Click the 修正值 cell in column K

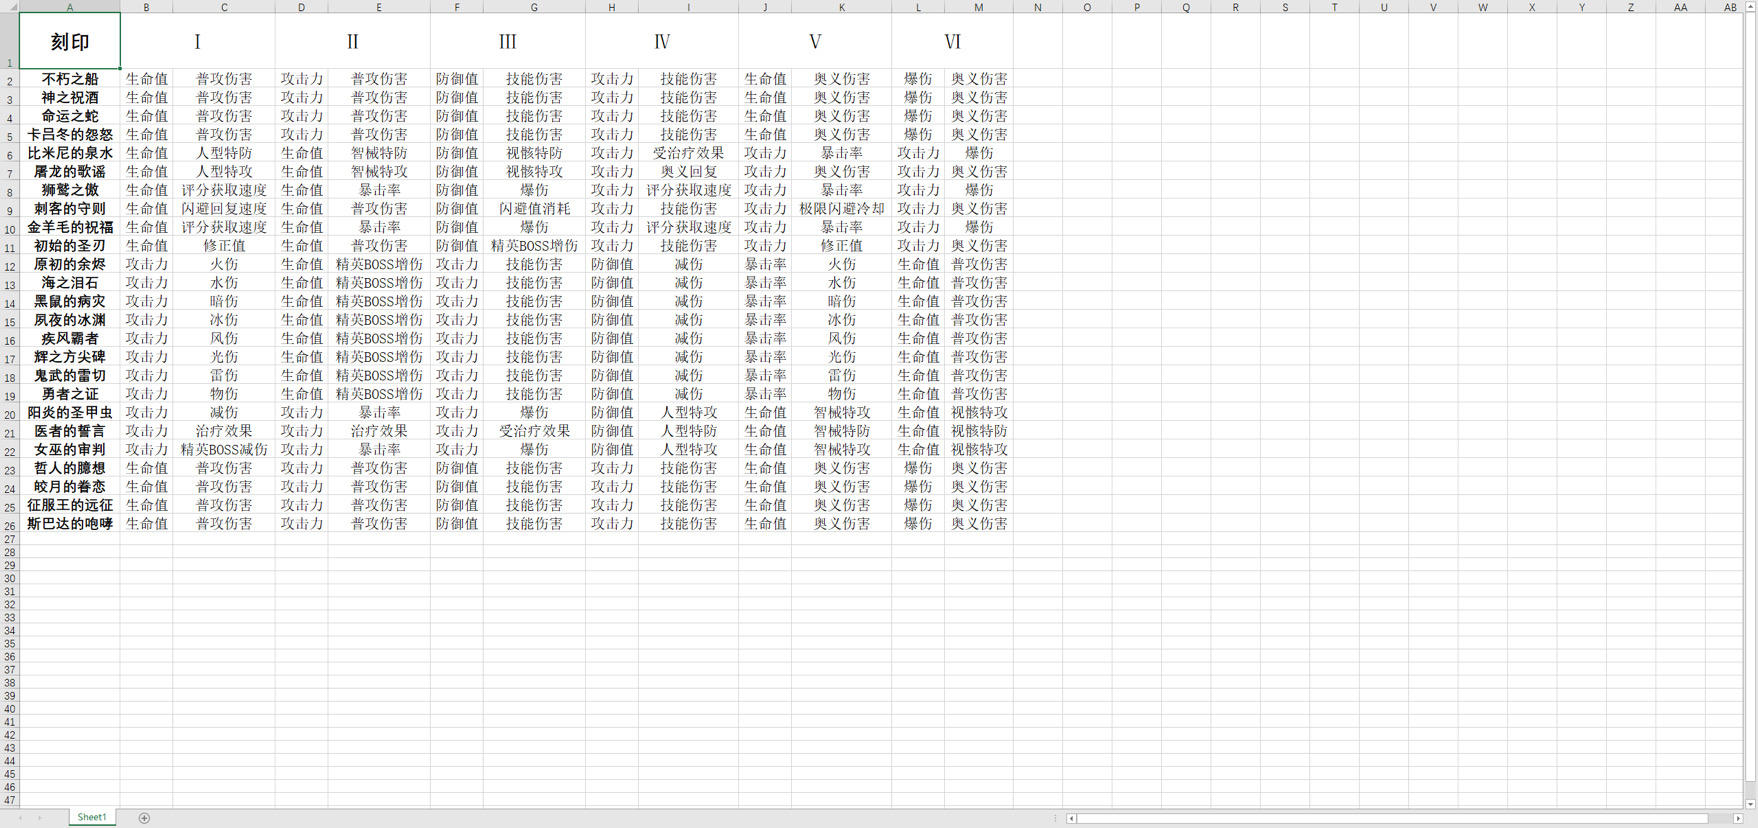(842, 245)
